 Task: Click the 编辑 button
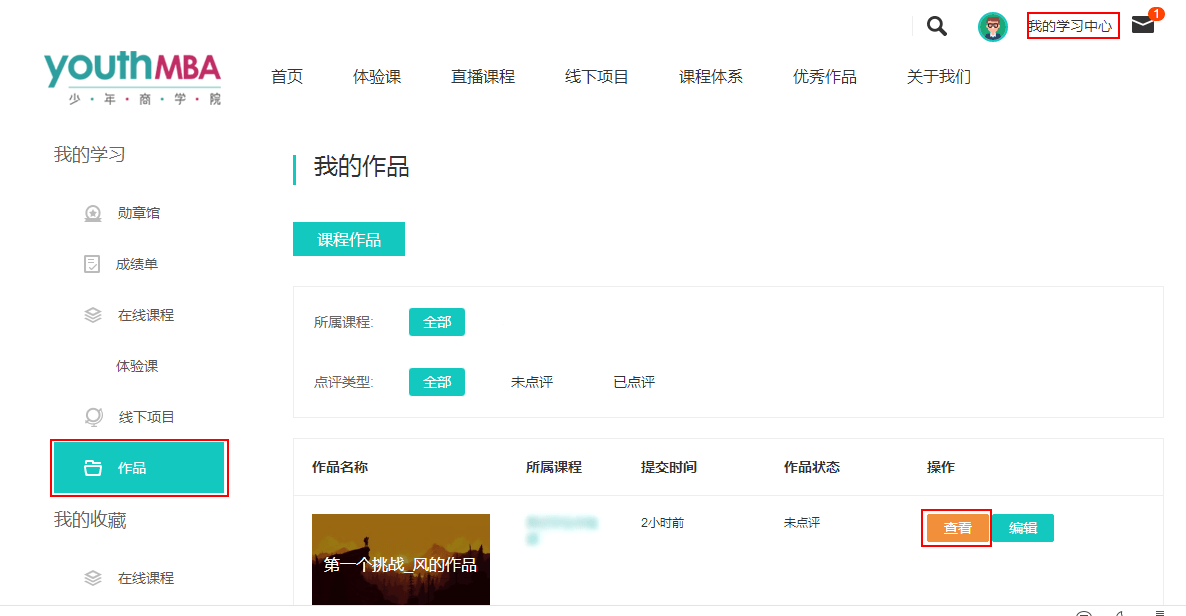[x=1023, y=528]
